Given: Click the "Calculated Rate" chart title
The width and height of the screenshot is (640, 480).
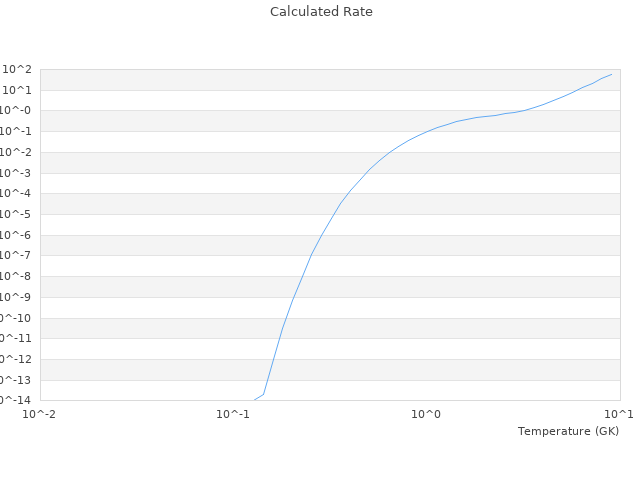Looking at the screenshot, I should click(x=320, y=12).
